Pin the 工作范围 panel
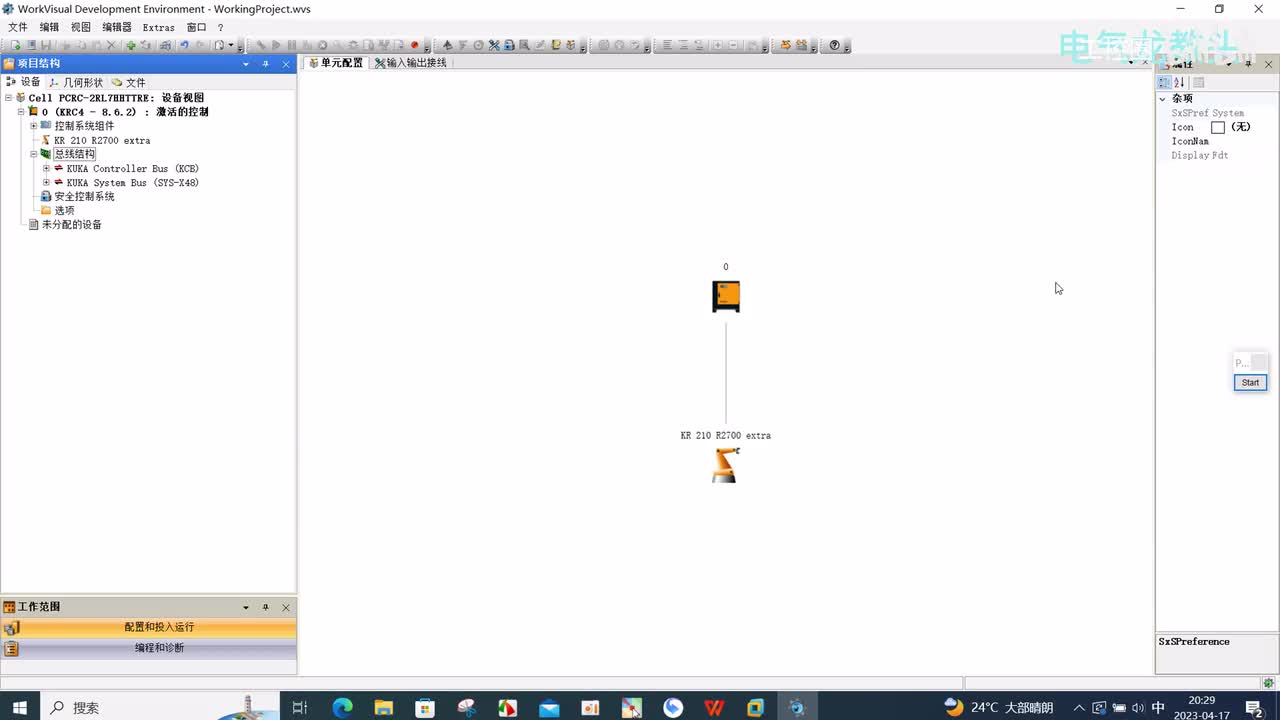The height and width of the screenshot is (720, 1280). click(266, 607)
